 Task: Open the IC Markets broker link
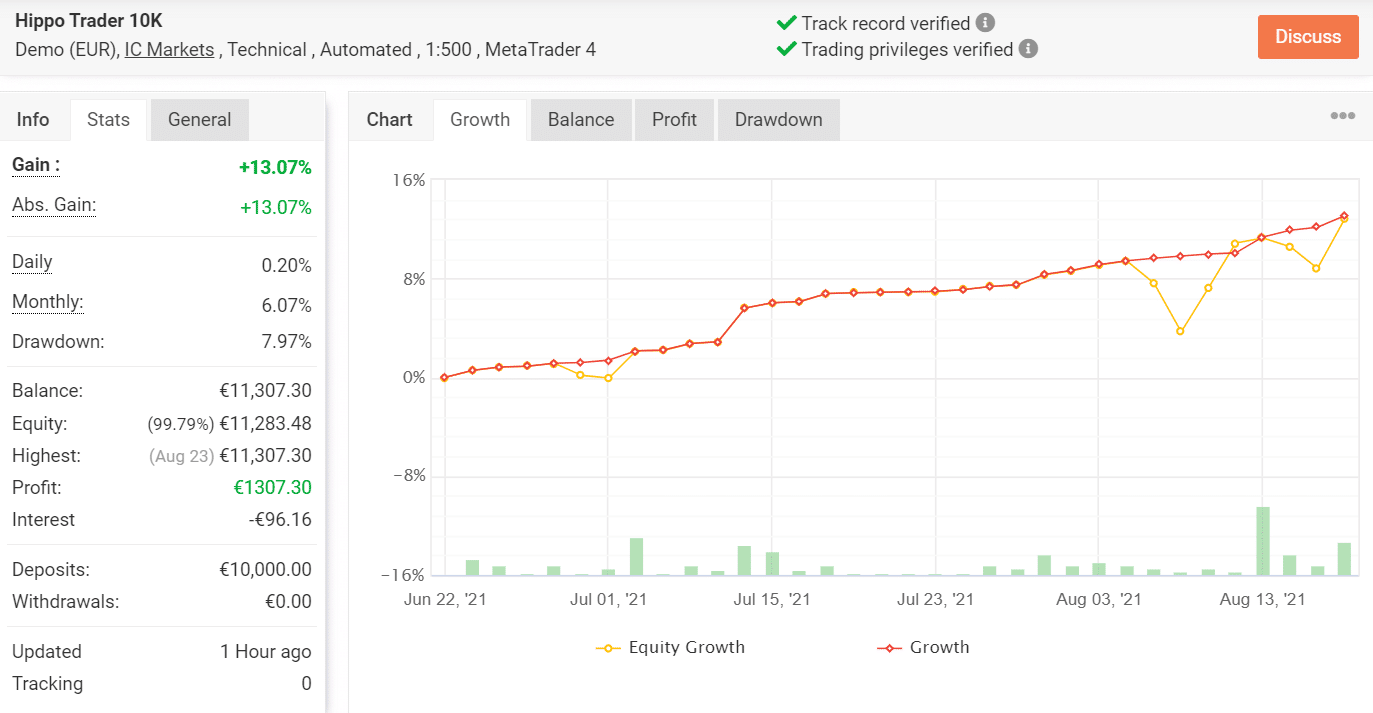169,49
